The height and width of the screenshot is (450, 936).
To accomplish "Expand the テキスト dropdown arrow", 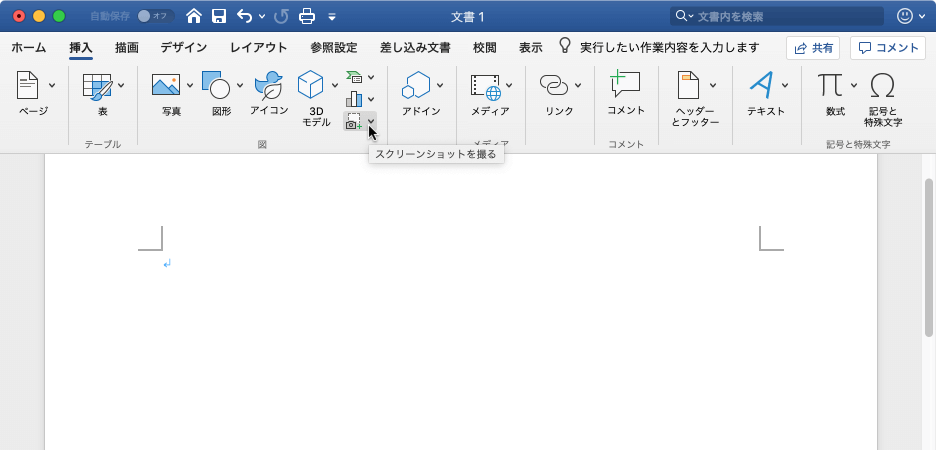I will [785, 85].
